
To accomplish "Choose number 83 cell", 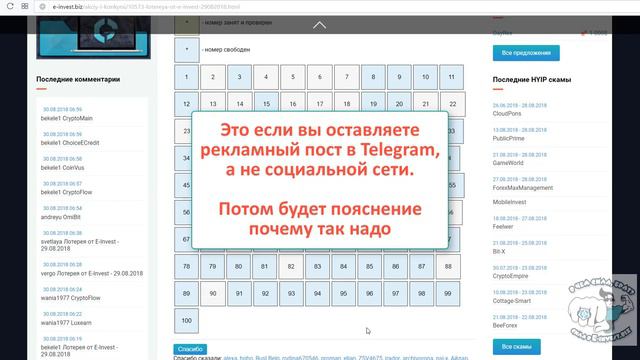I will click(x=317, y=267).
